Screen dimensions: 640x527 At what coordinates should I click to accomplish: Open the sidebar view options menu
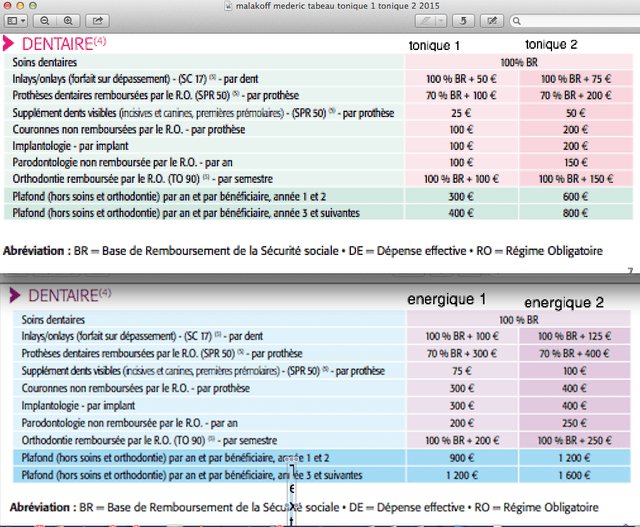click(15, 20)
